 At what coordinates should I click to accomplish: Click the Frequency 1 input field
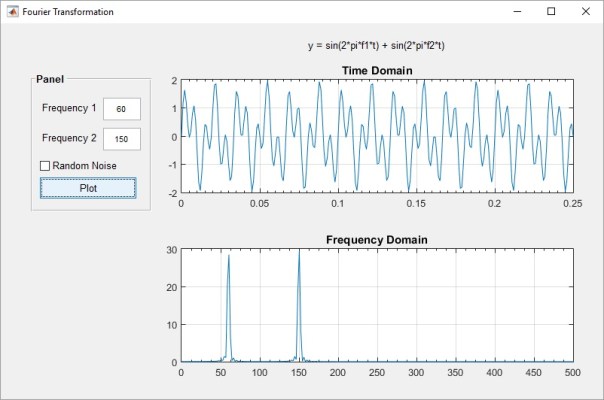coord(121,108)
